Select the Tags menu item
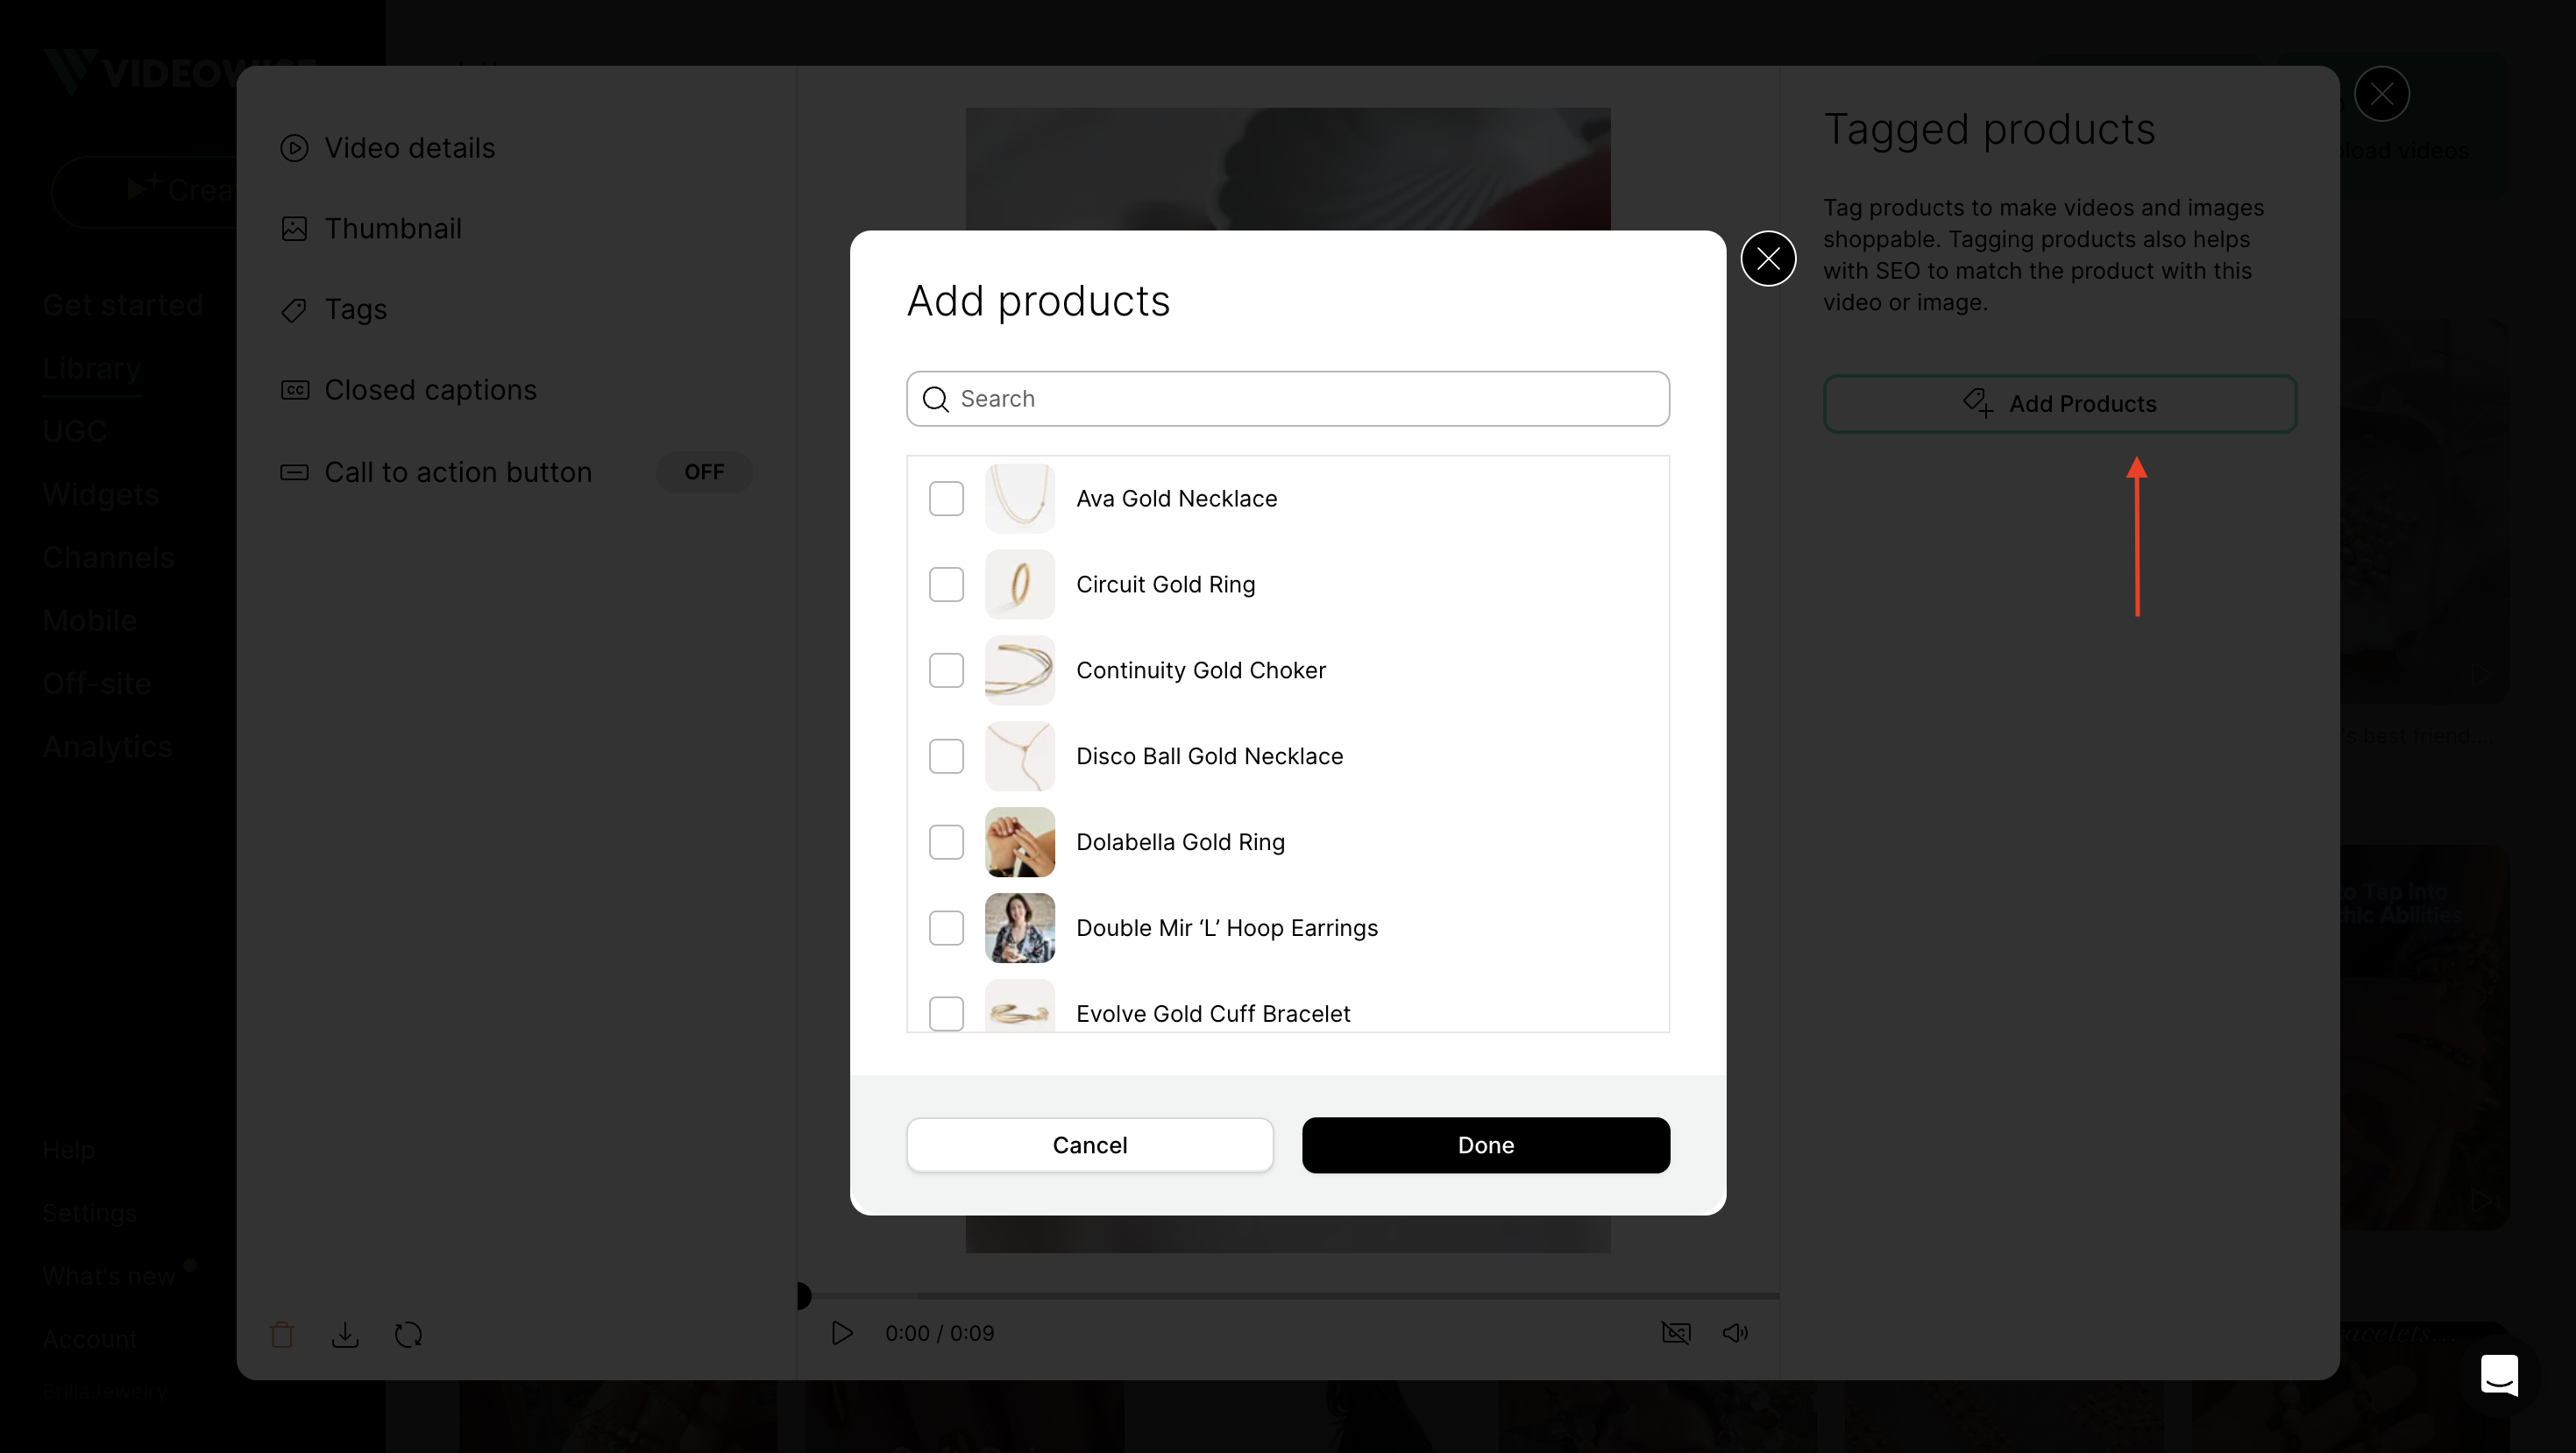 point(354,309)
